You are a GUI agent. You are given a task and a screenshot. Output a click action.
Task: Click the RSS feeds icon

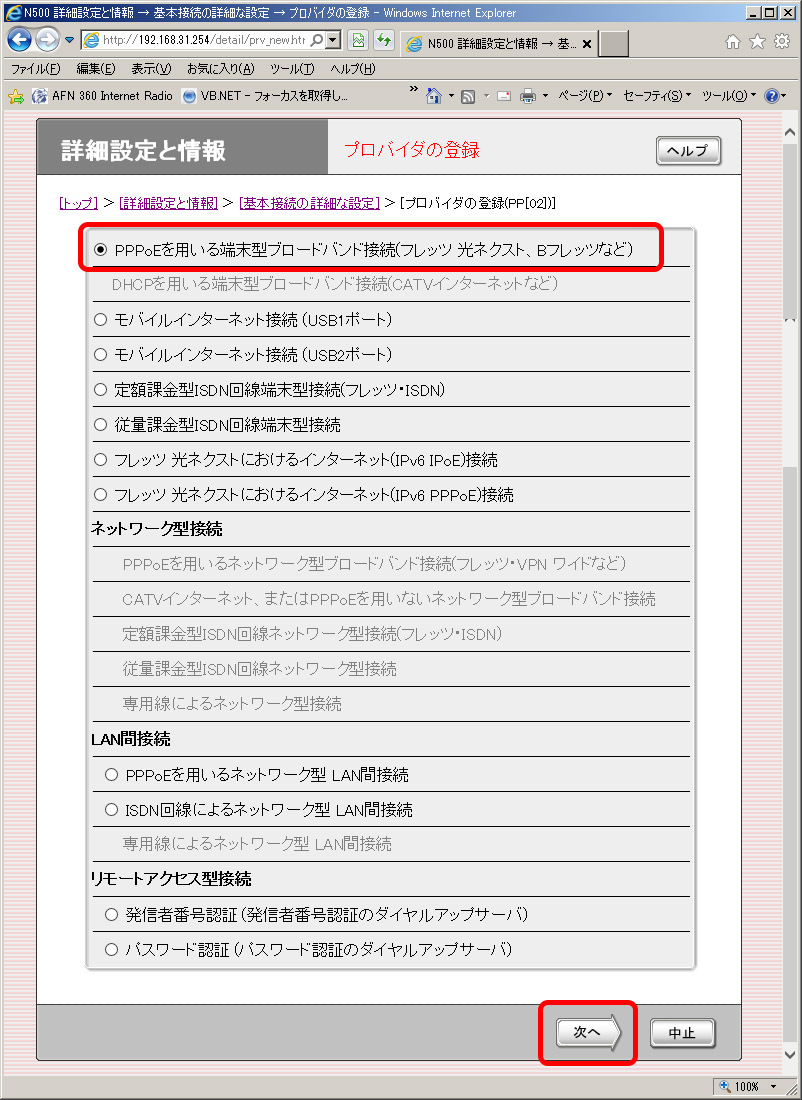pos(468,97)
